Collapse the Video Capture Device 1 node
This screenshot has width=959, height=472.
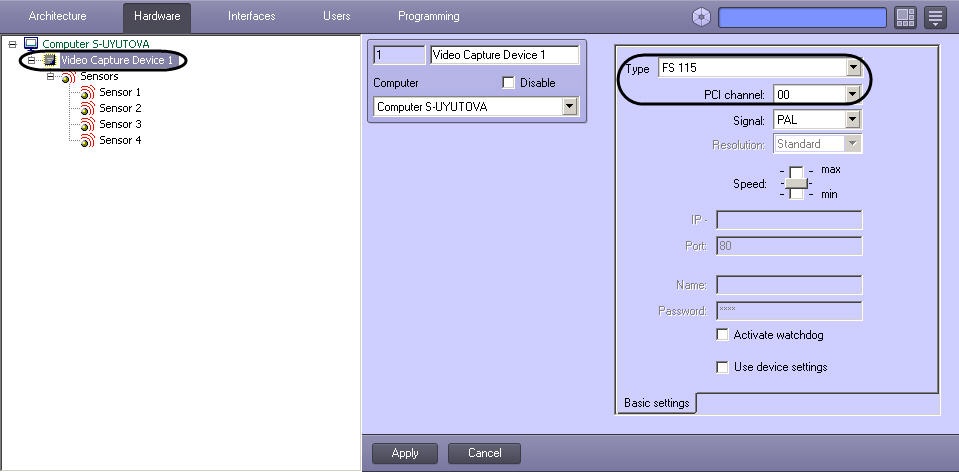32,60
